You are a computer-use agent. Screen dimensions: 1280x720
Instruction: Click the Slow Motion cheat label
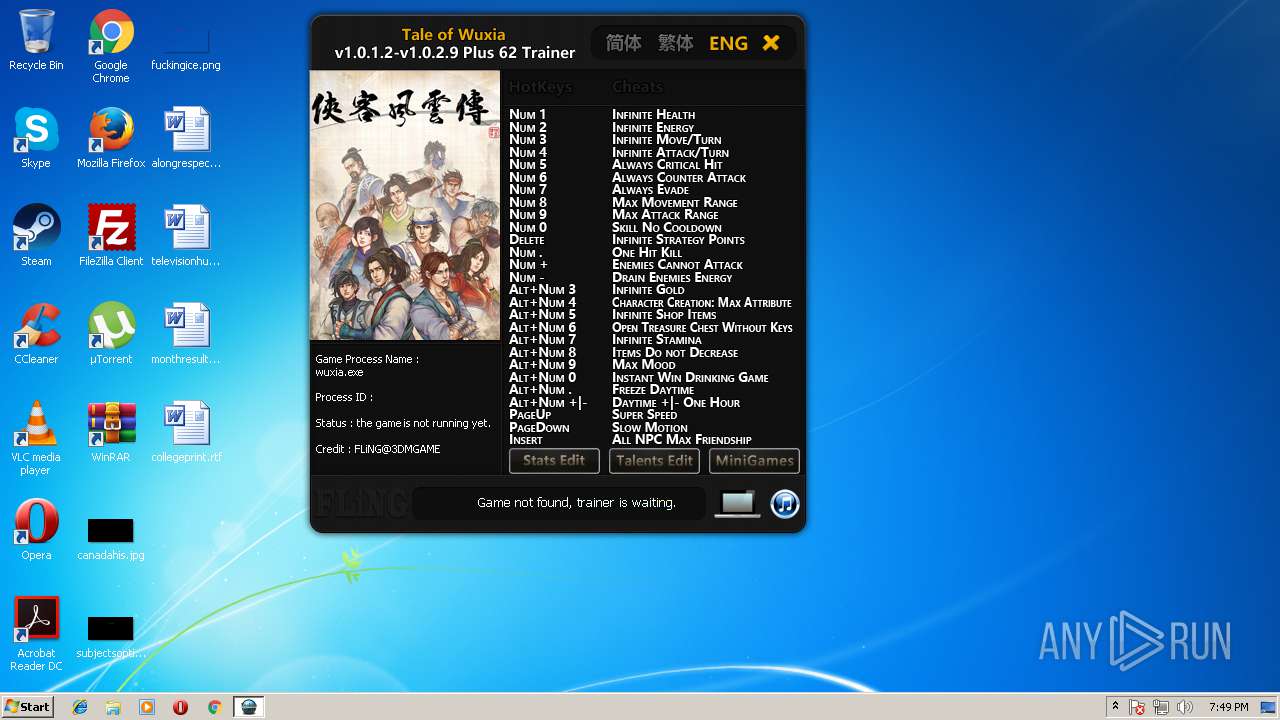[650, 427]
